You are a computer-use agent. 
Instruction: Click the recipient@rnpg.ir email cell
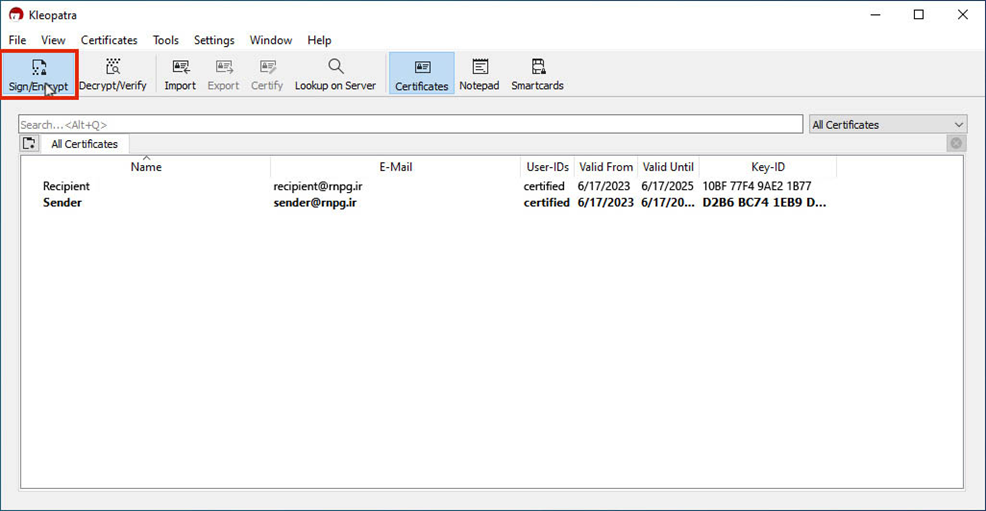tap(318, 186)
